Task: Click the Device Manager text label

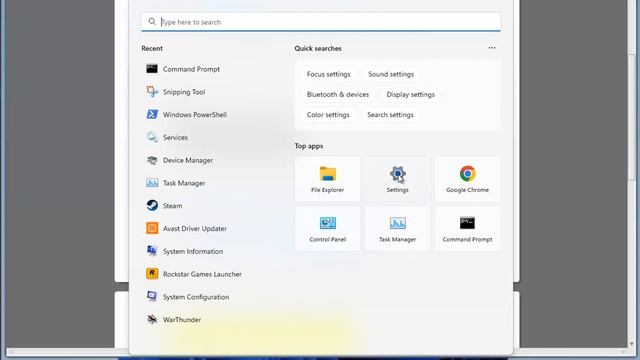Action: click(188, 160)
